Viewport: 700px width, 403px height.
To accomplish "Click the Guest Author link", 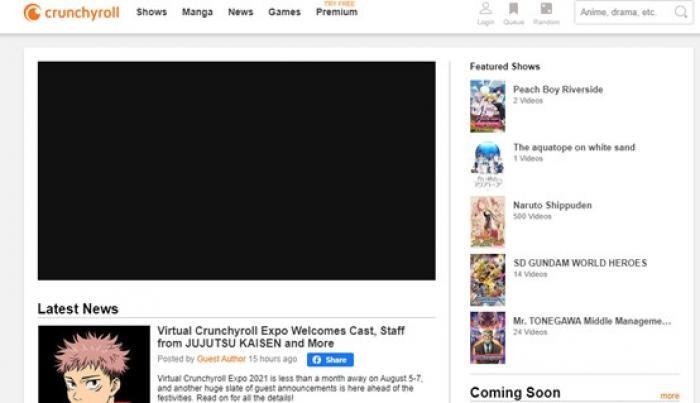I will click(221, 359).
